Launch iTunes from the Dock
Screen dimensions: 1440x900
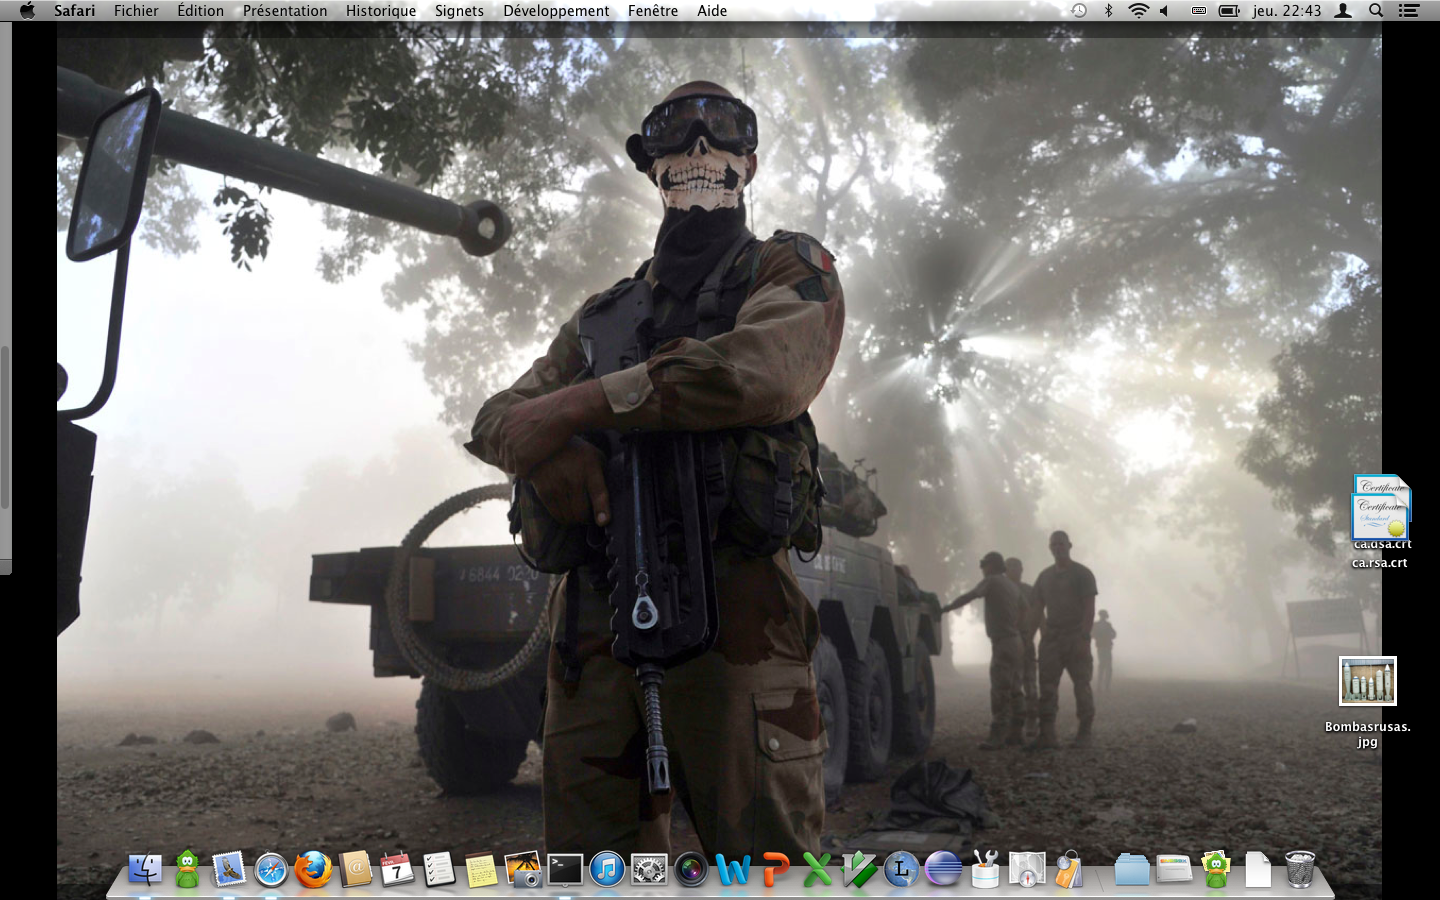(607, 869)
